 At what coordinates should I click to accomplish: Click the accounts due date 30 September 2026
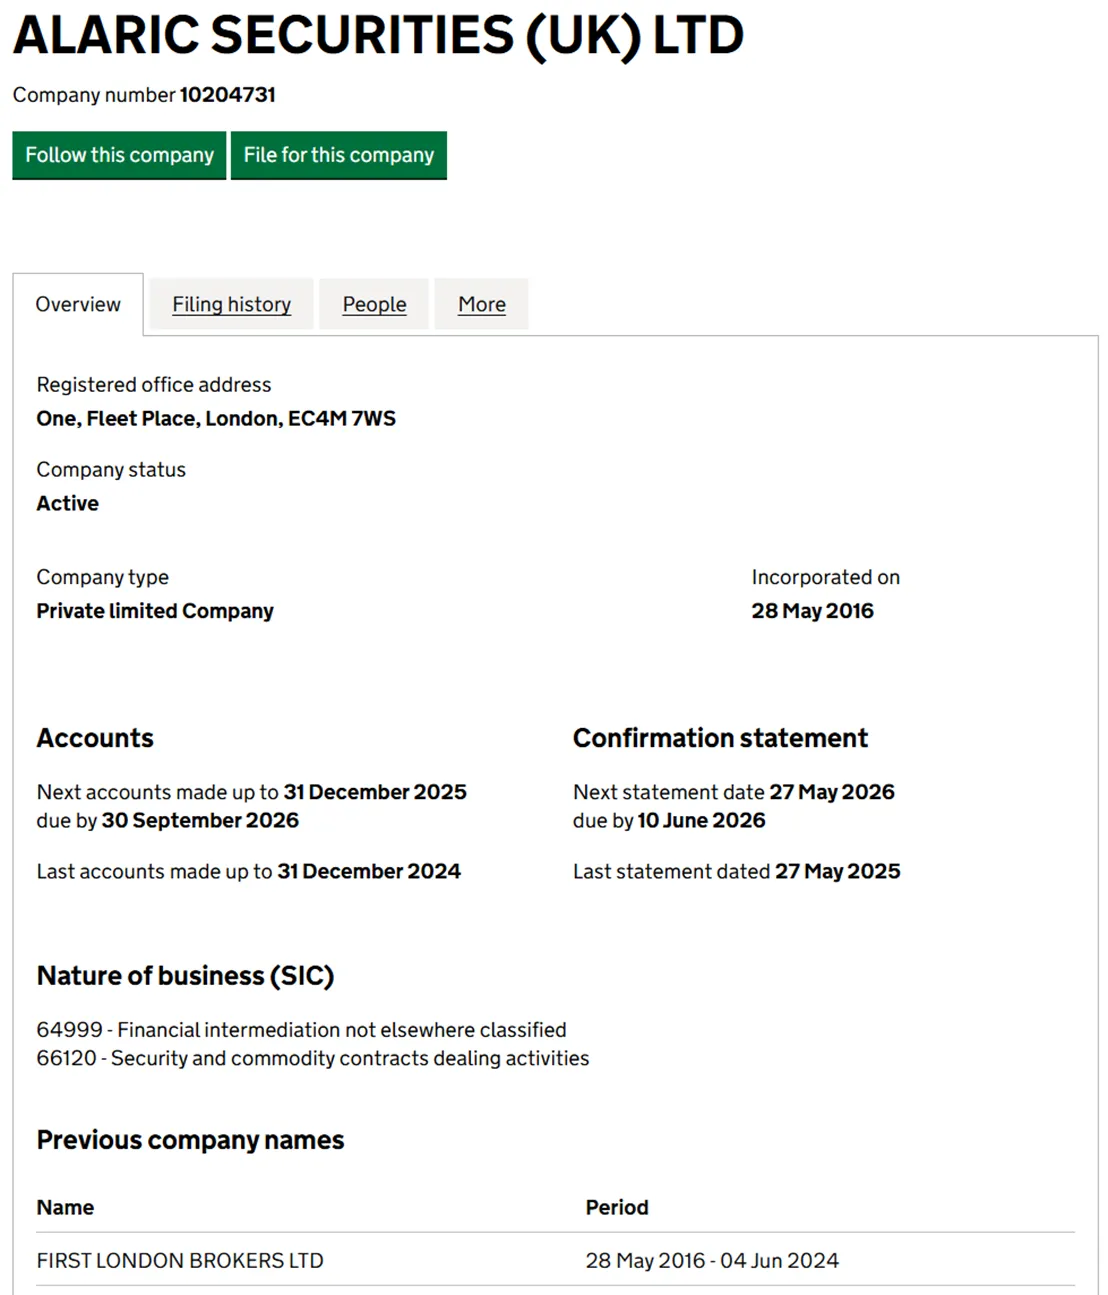[x=200, y=820]
